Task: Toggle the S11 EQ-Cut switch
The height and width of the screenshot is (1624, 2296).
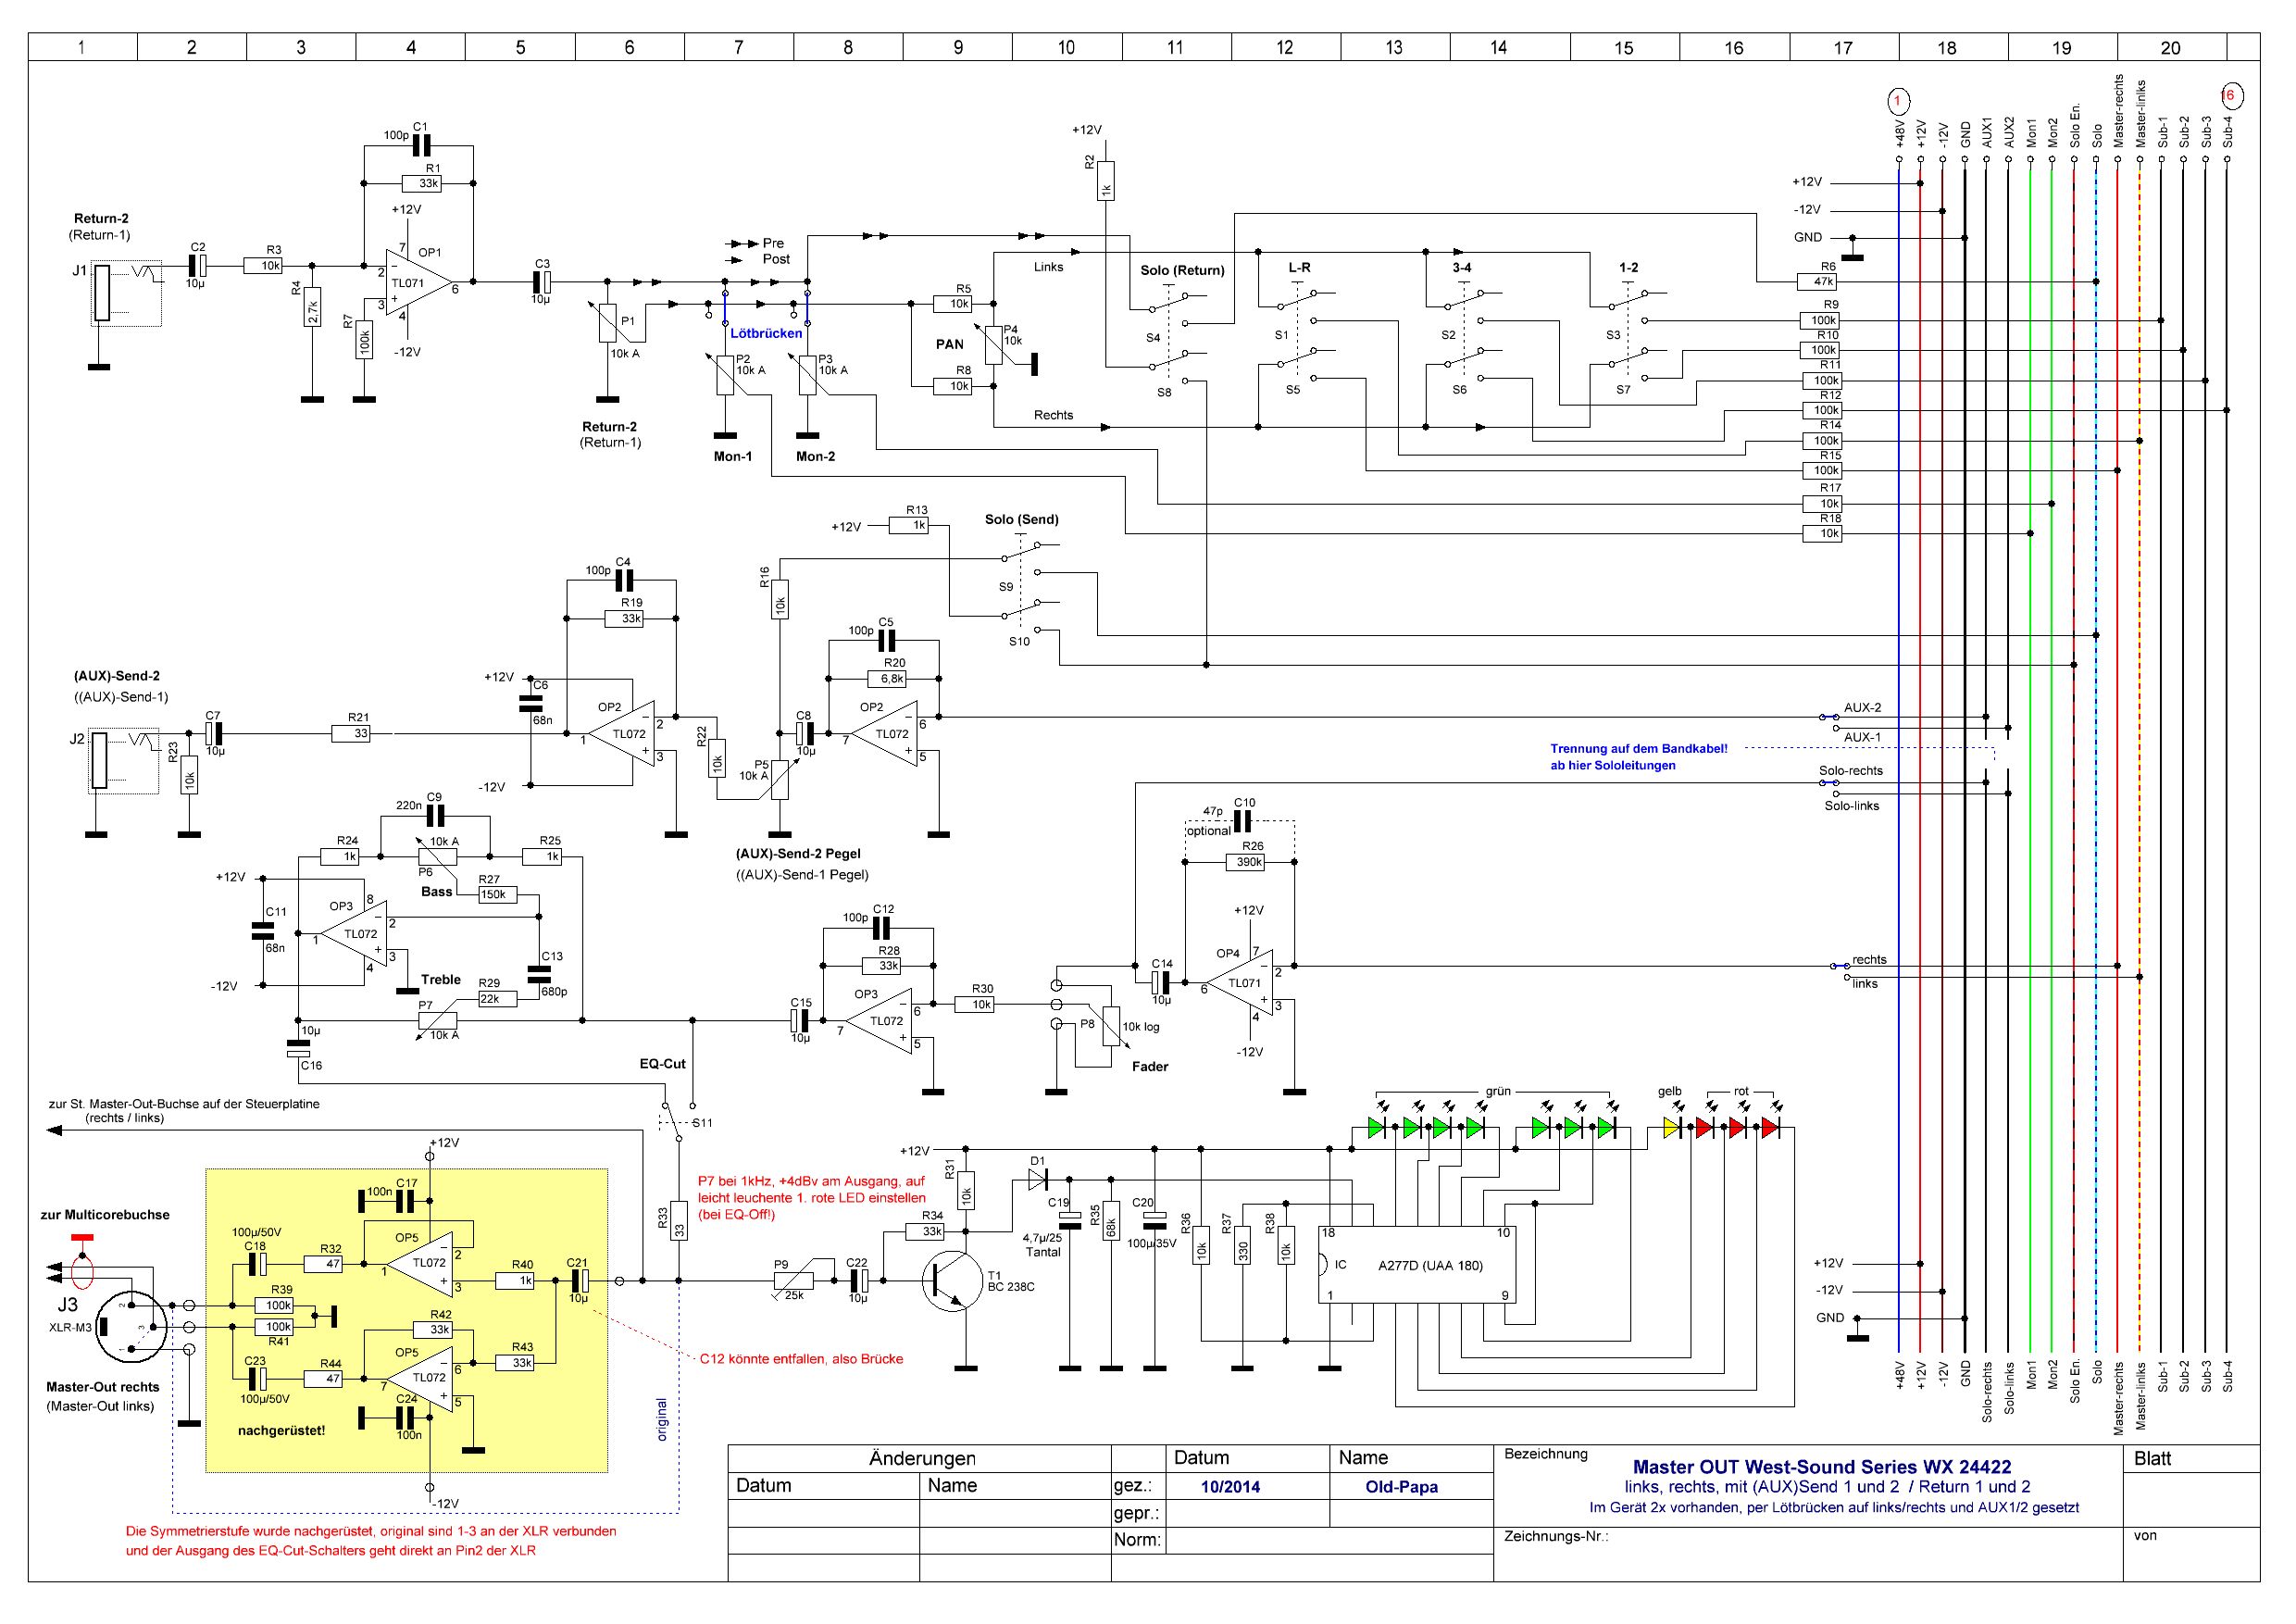Action: 672,1121
